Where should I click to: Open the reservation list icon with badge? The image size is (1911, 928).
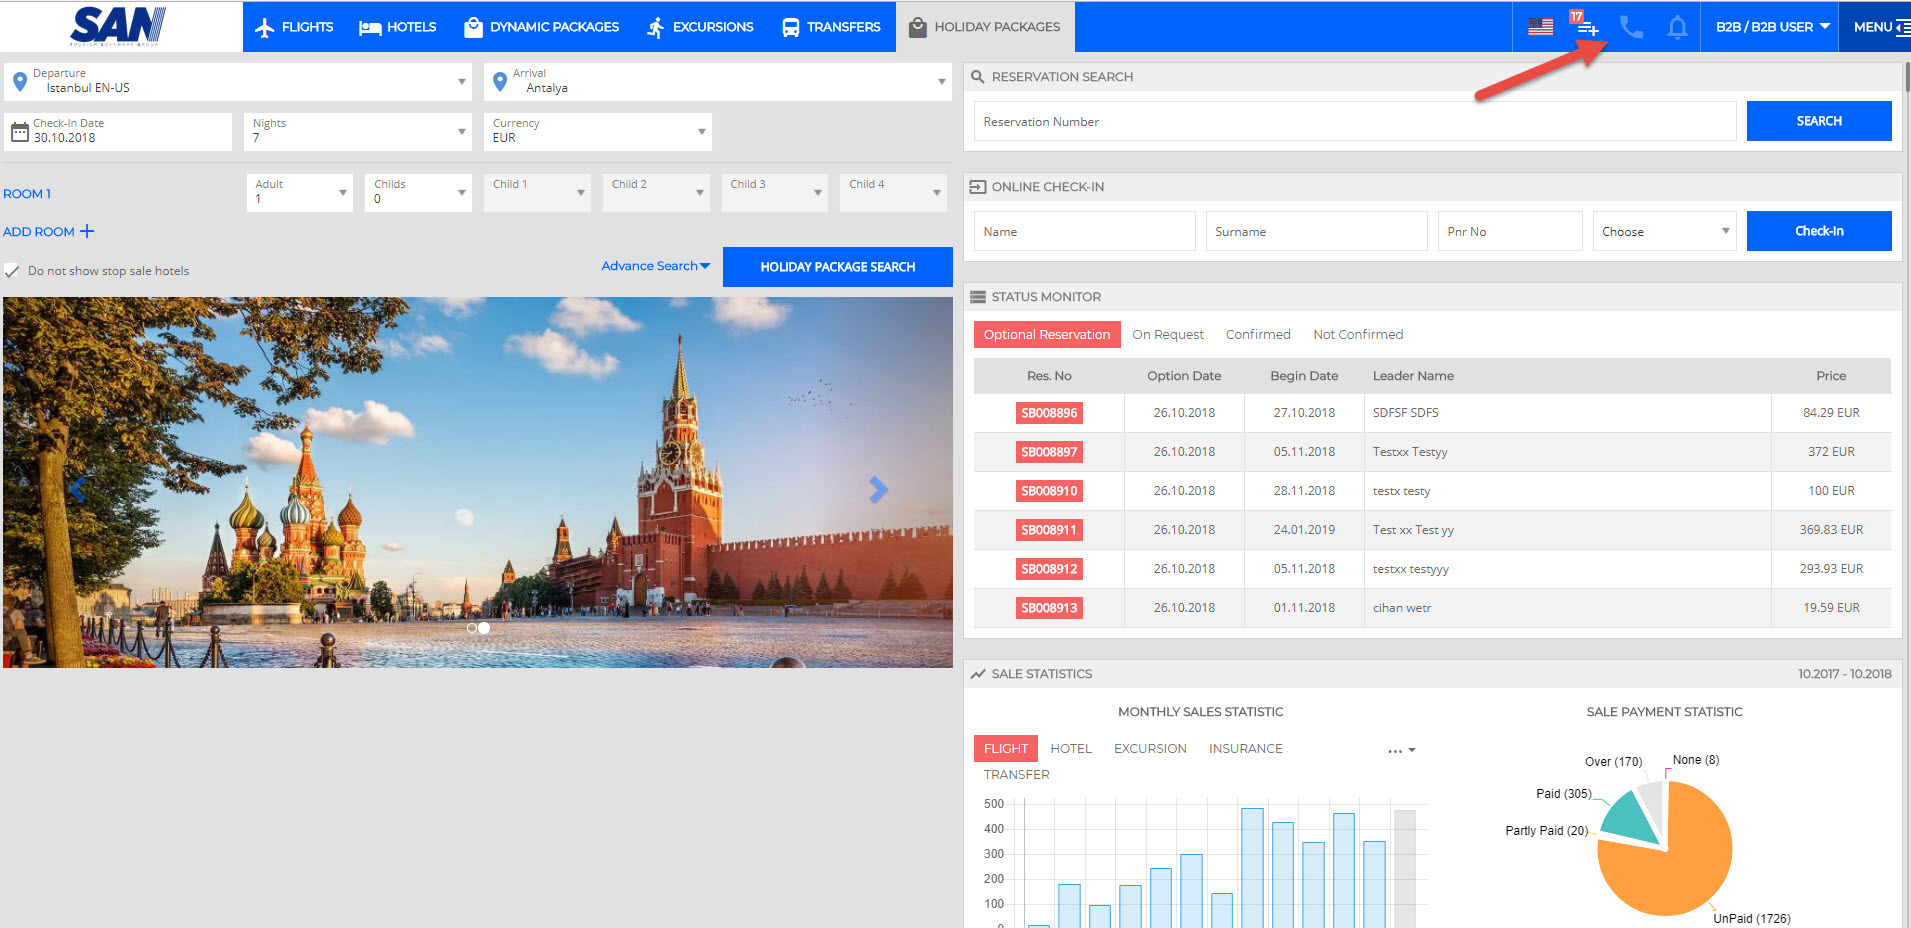tap(1587, 27)
